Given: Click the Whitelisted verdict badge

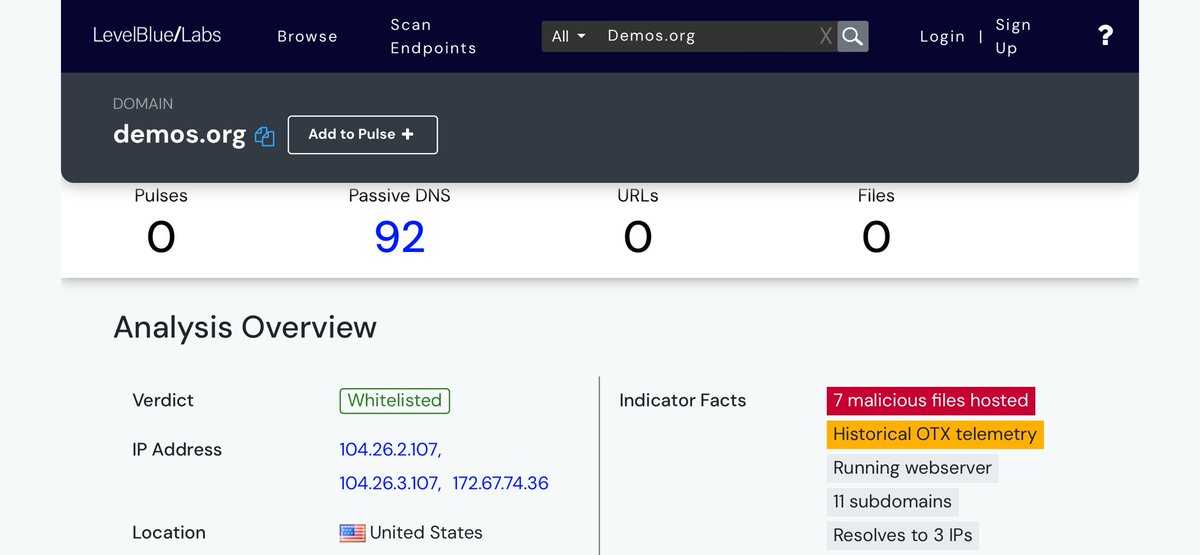Looking at the screenshot, I should coord(394,400).
